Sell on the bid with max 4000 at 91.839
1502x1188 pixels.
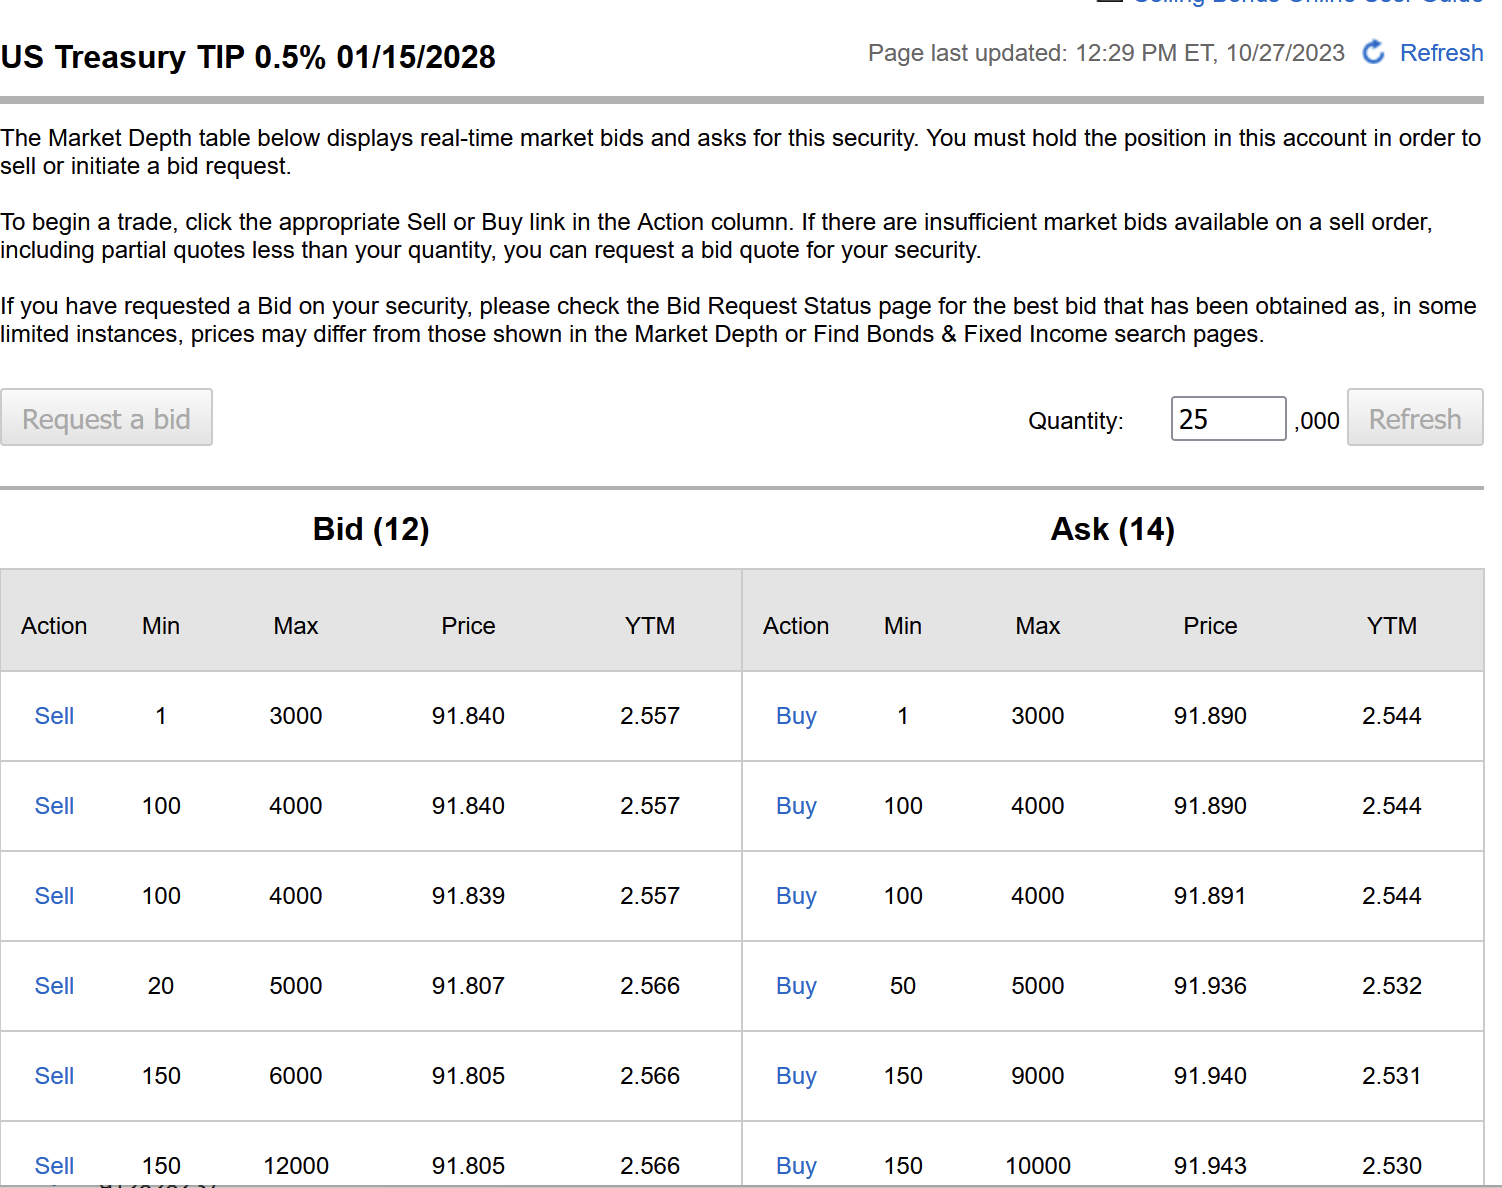(x=54, y=896)
